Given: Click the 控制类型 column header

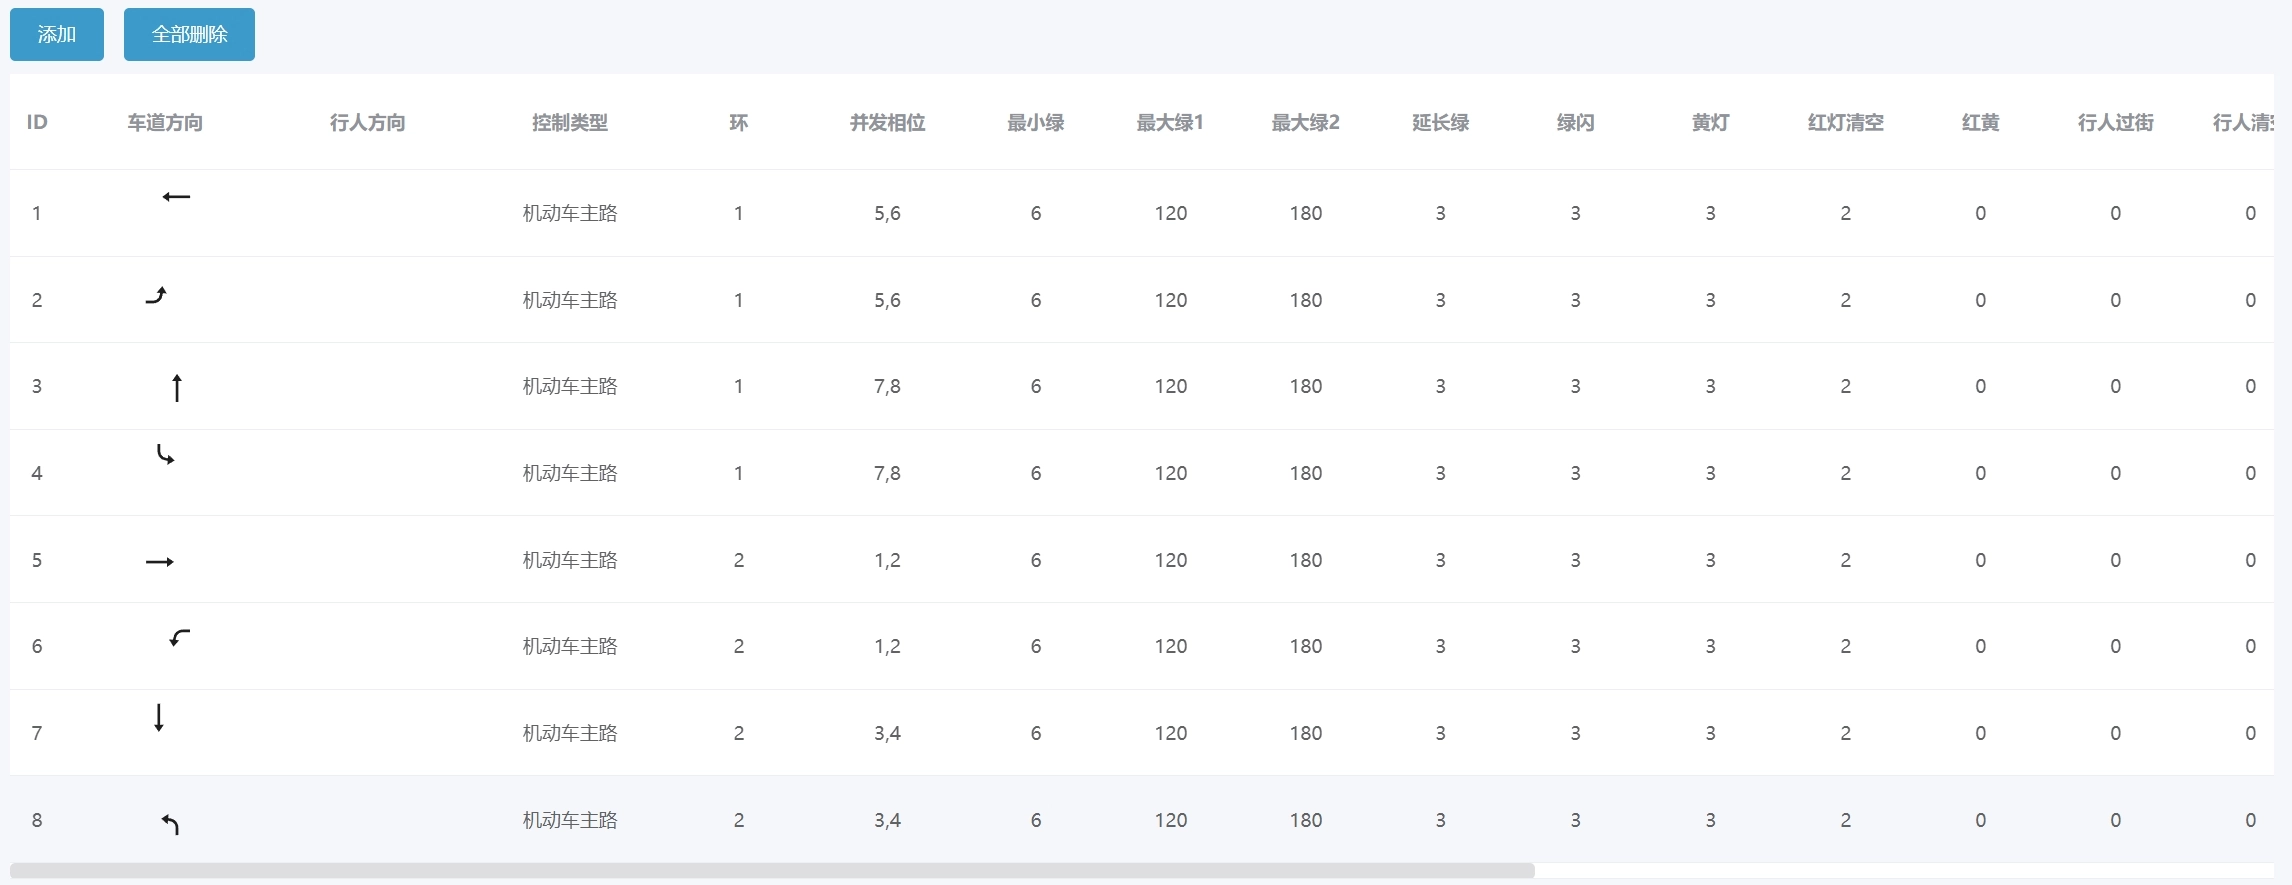Looking at the screenshot, I should [x=570, y=123].
